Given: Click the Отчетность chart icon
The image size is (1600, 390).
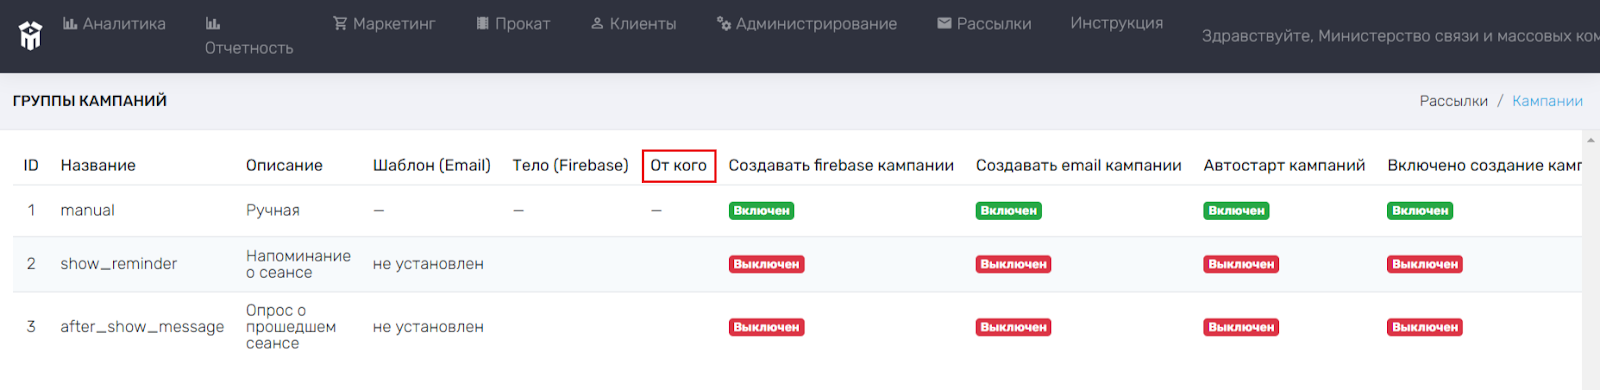Looking at the screenshot, I should click(x=213, y=23).
